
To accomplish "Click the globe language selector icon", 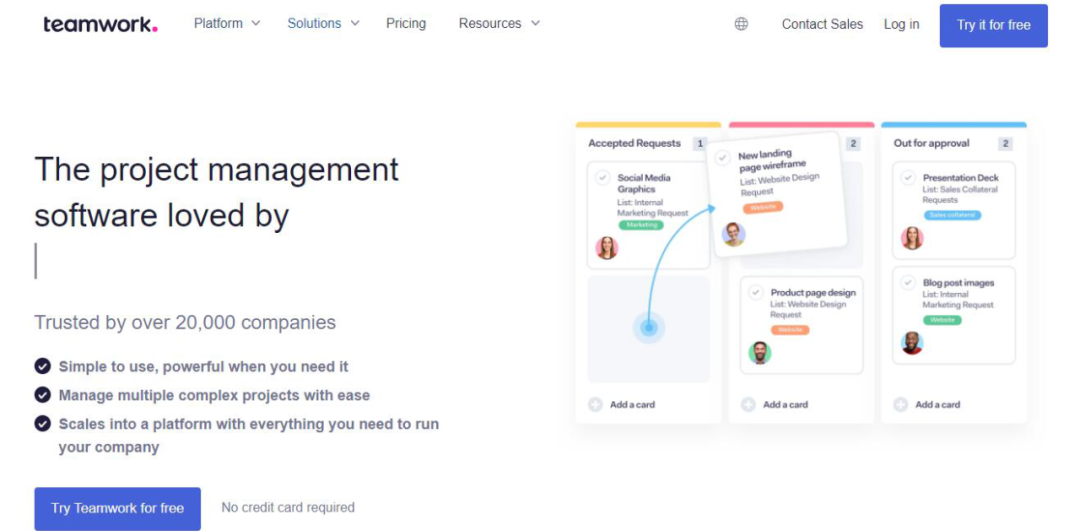I will point(741,24).
